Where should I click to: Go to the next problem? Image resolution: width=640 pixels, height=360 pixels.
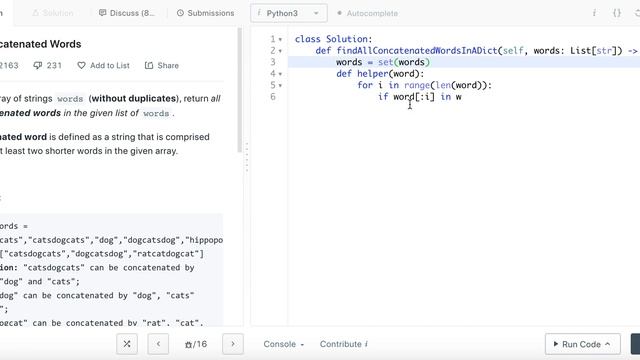point(233,344)
